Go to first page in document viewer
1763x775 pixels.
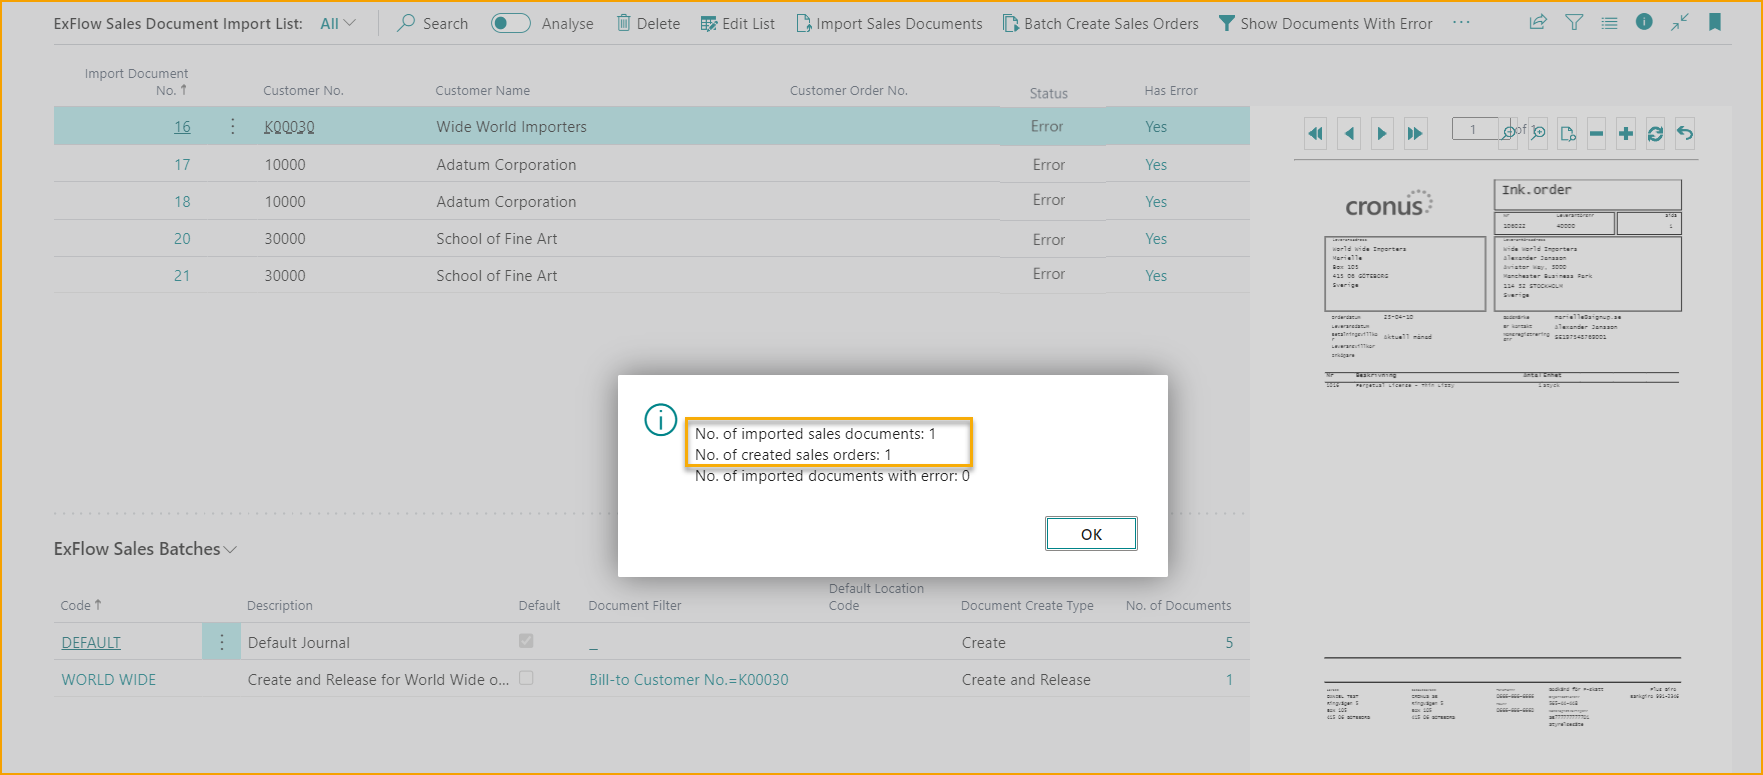1316,133
